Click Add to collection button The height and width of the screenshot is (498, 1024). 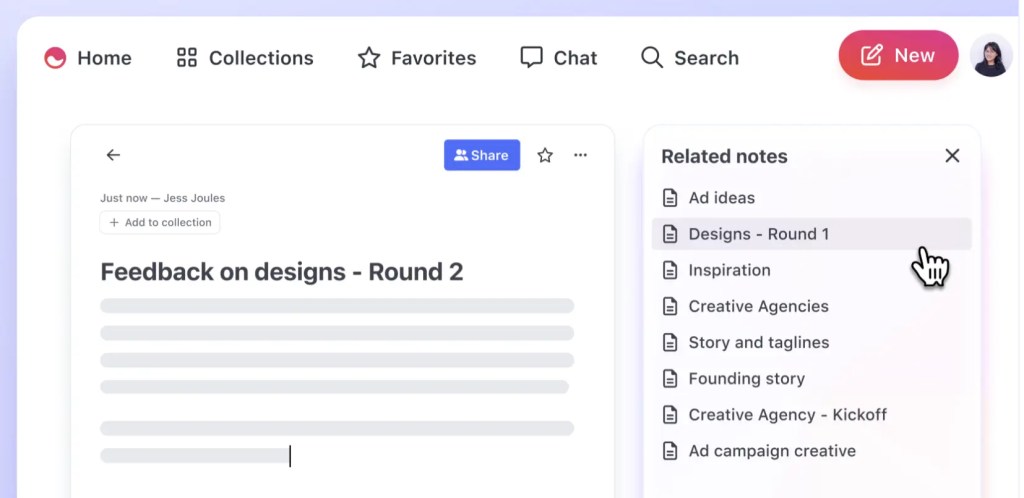[x=160, y=222]
